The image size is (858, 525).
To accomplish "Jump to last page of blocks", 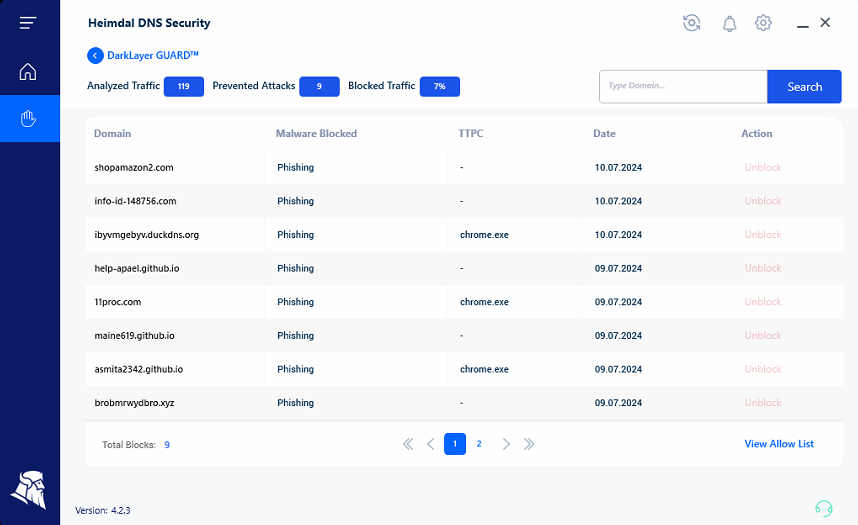I will (x=529, y=444).
